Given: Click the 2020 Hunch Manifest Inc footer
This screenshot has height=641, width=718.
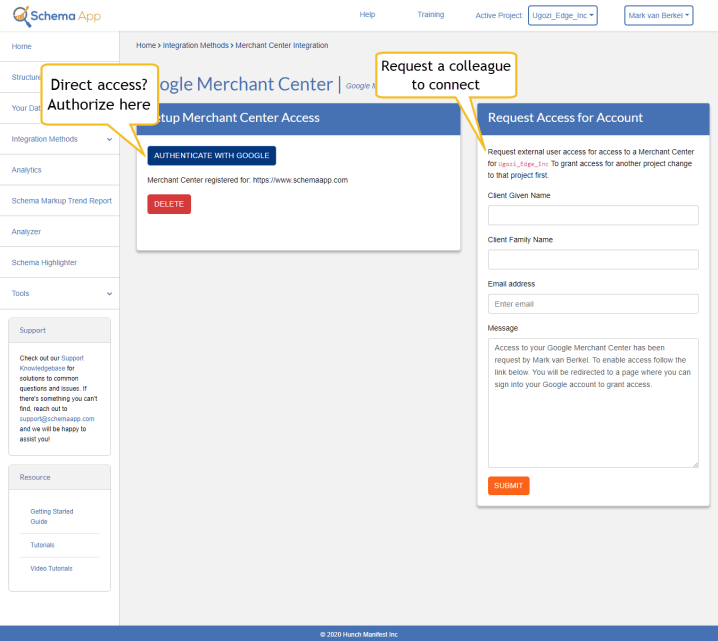Looking at the screenshot, I should [359, 634].
